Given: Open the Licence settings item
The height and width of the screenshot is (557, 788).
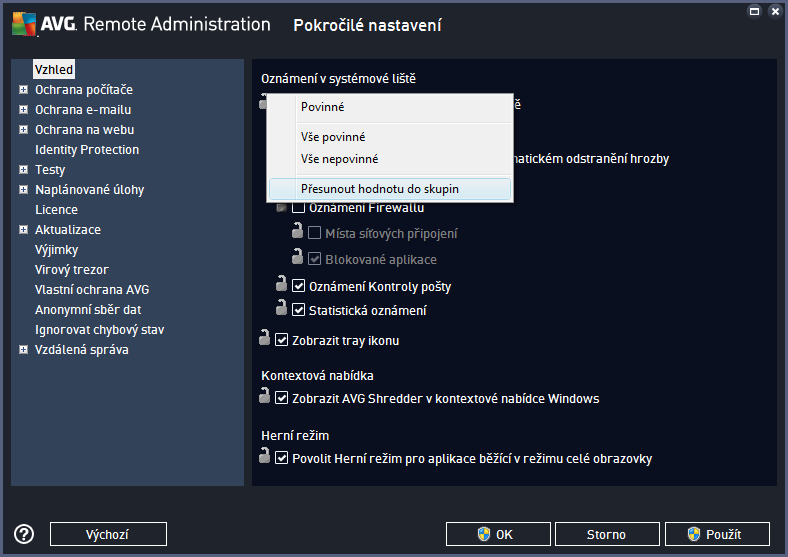Looking at the screenshot, I should (x=56, y=210).
